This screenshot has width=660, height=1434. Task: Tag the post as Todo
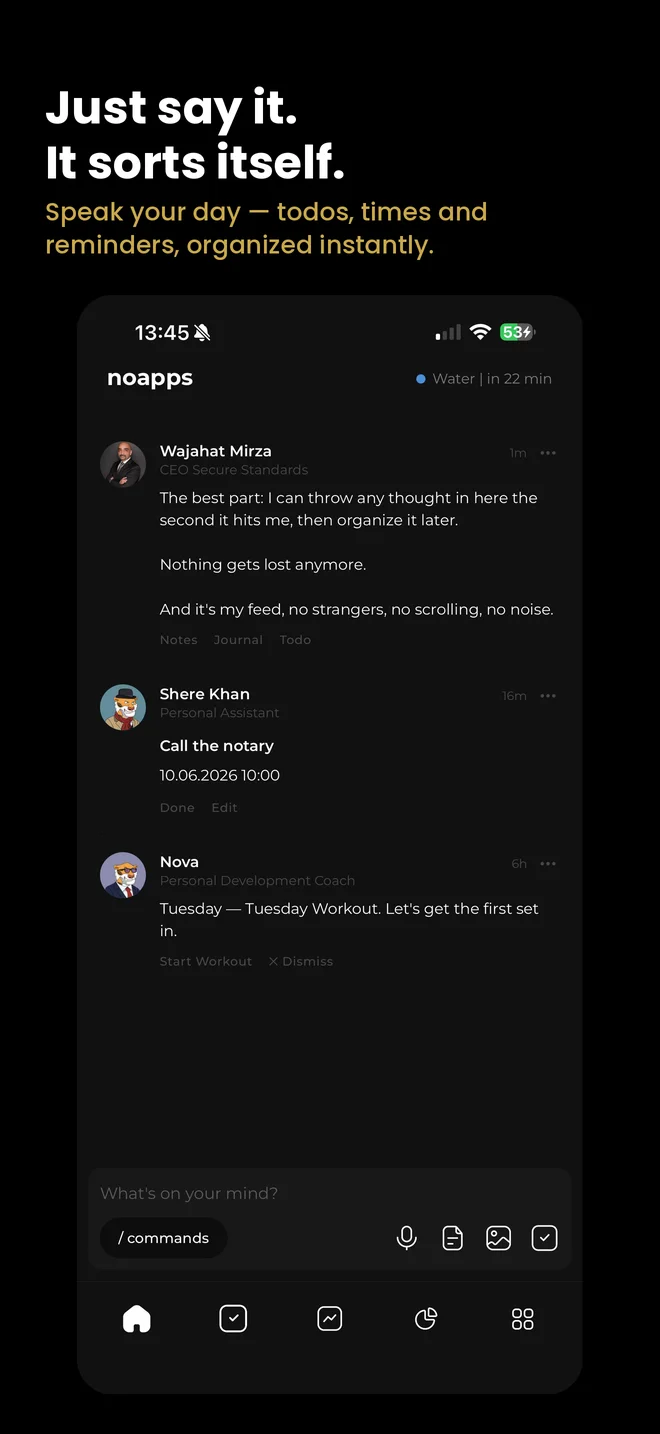[295, 640]
